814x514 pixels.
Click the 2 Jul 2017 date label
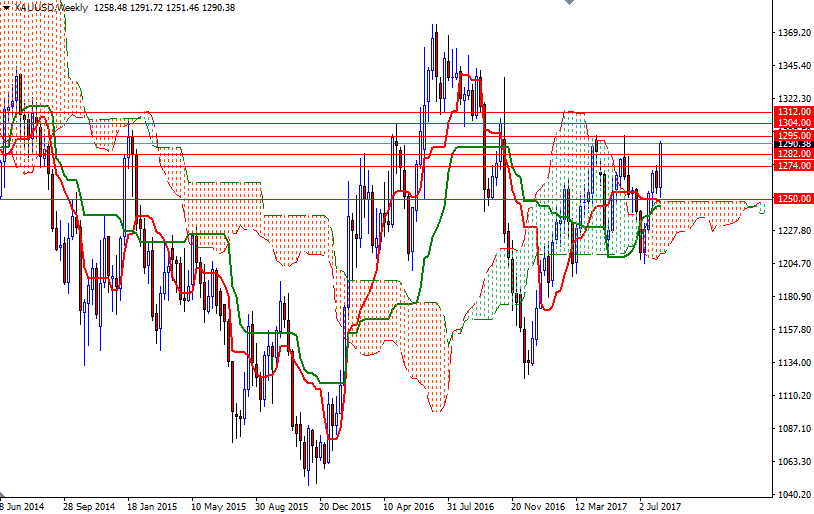coord(658,507)
